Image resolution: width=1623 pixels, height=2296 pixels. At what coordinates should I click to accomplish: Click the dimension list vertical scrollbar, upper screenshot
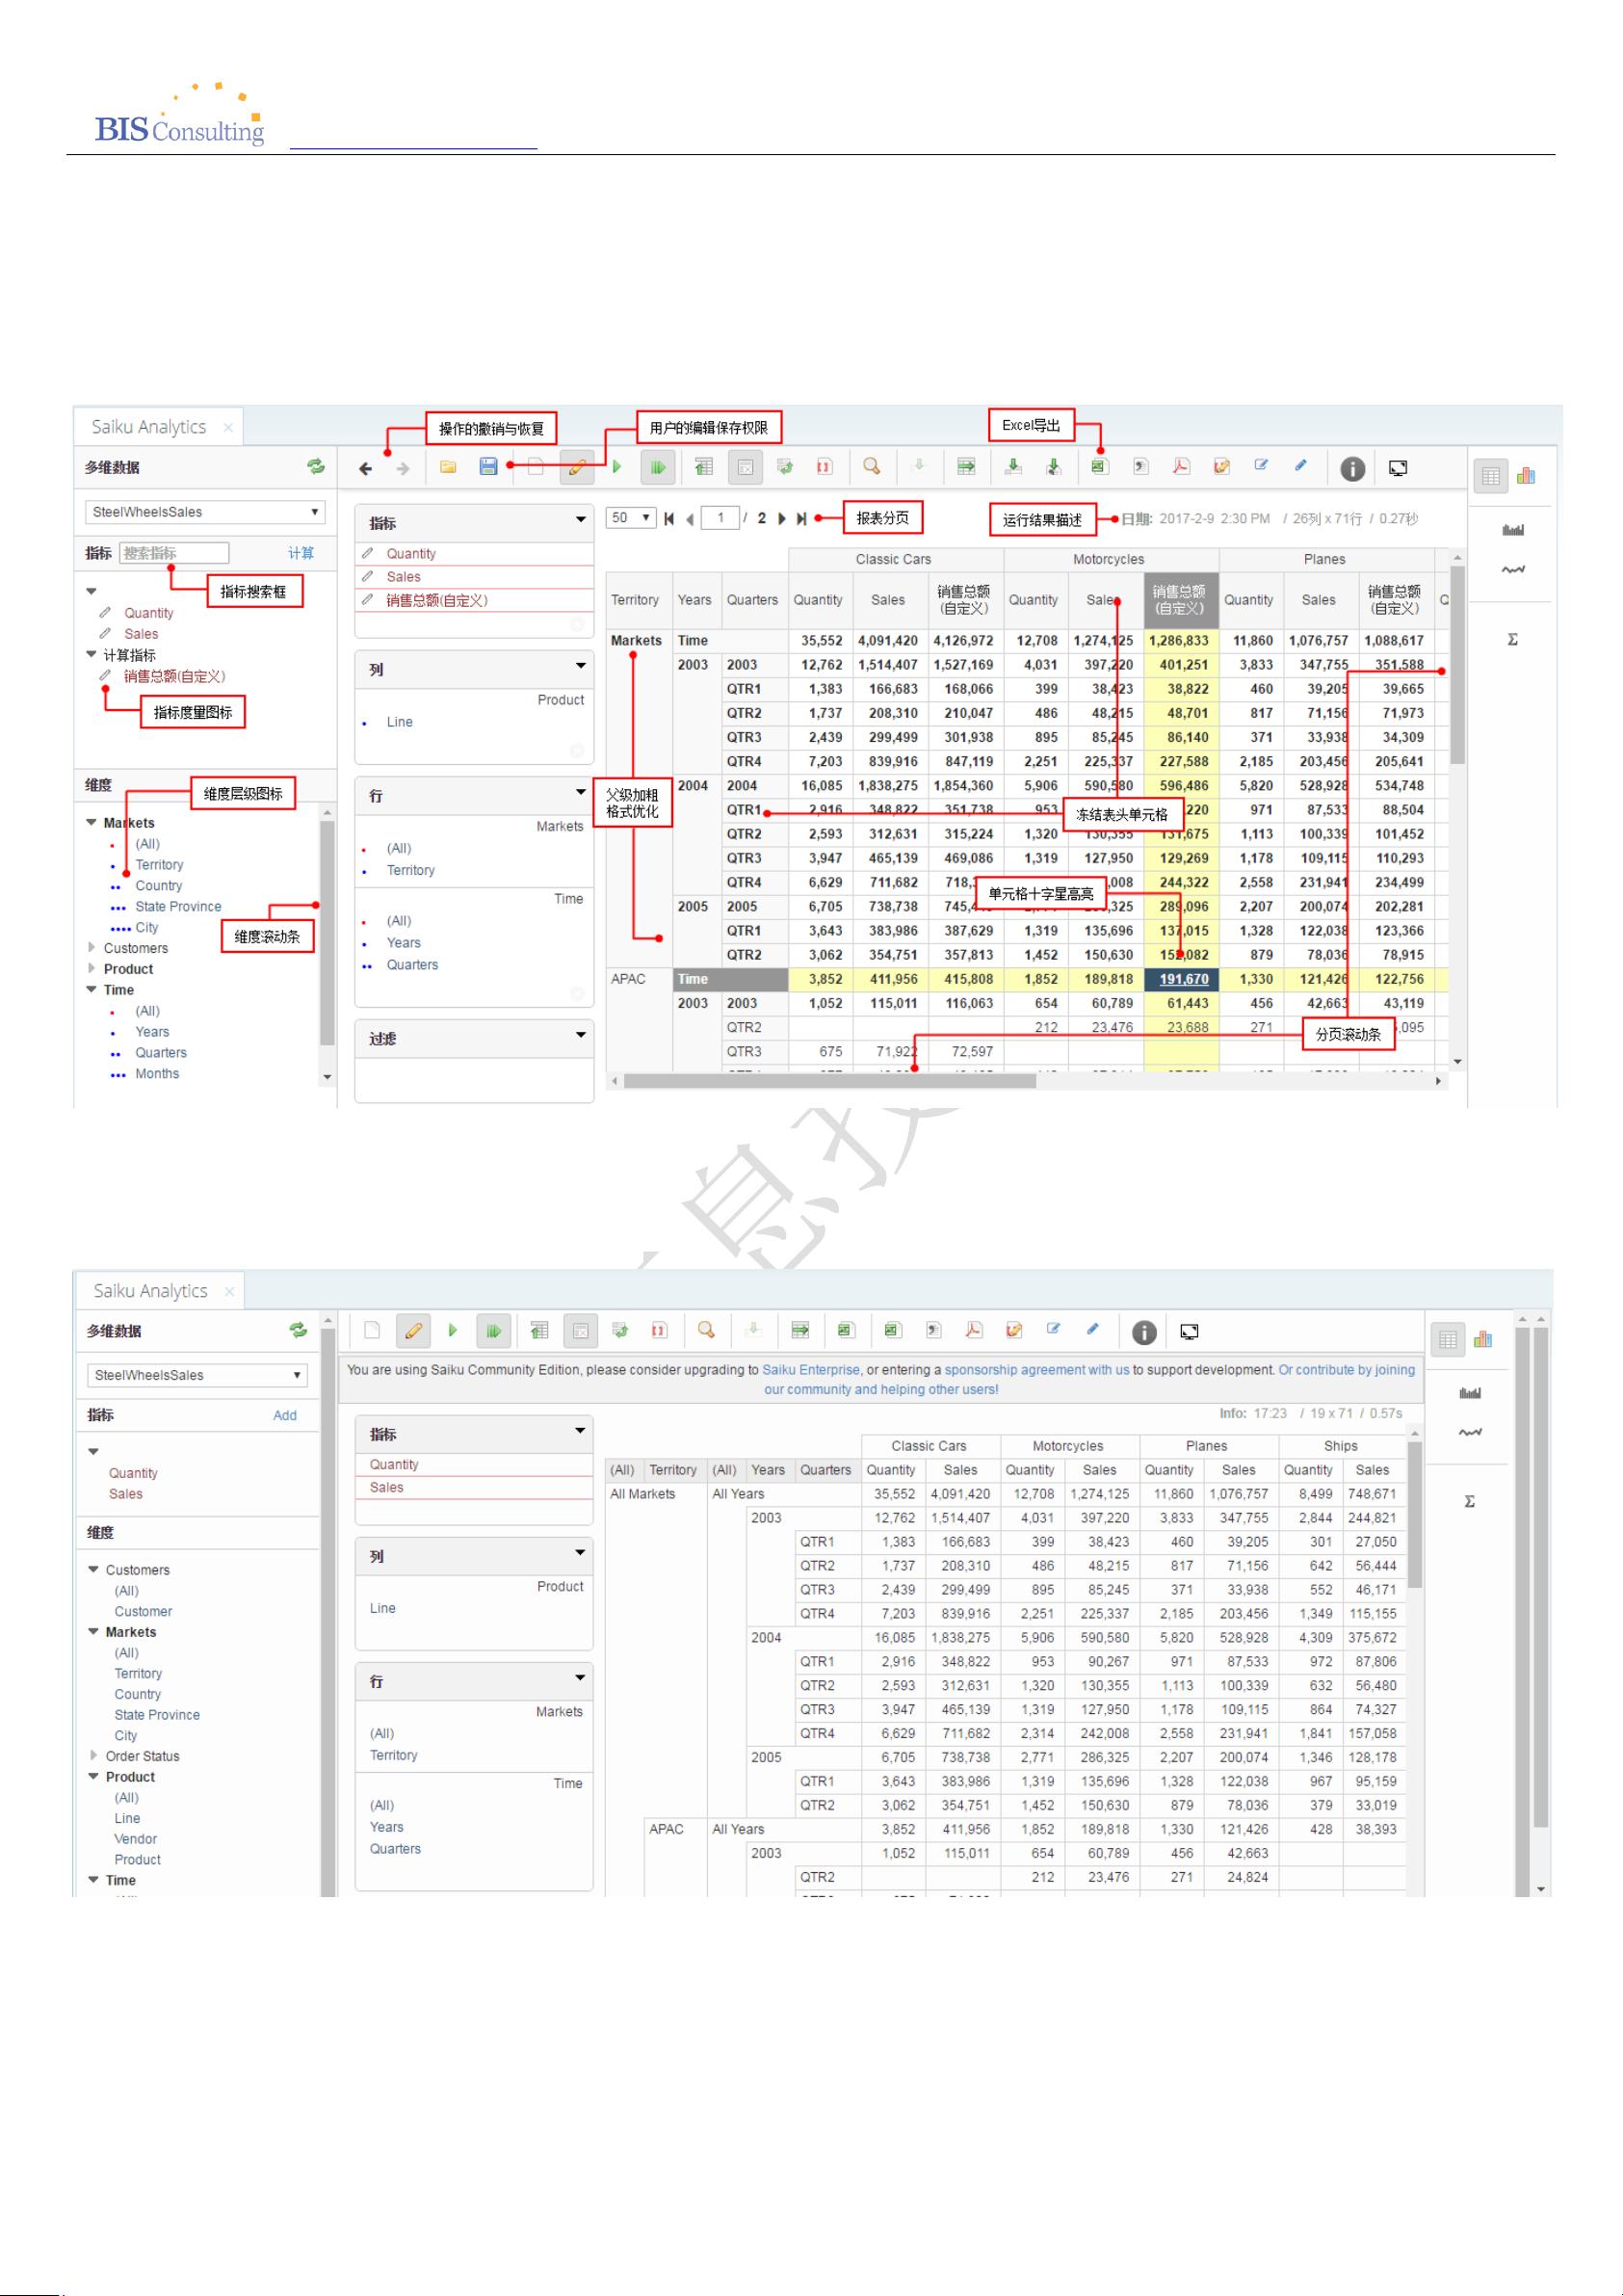click(327, 932)
